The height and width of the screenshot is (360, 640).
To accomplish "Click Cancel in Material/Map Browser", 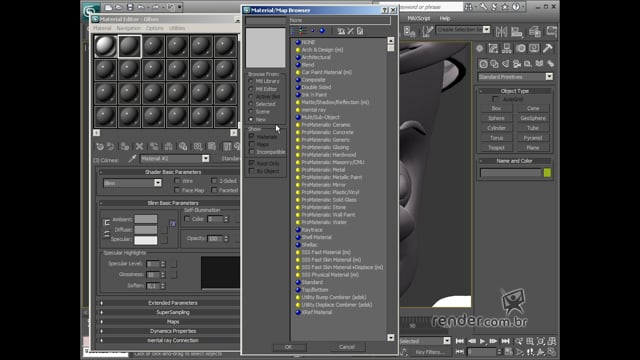I will [347, 347].
